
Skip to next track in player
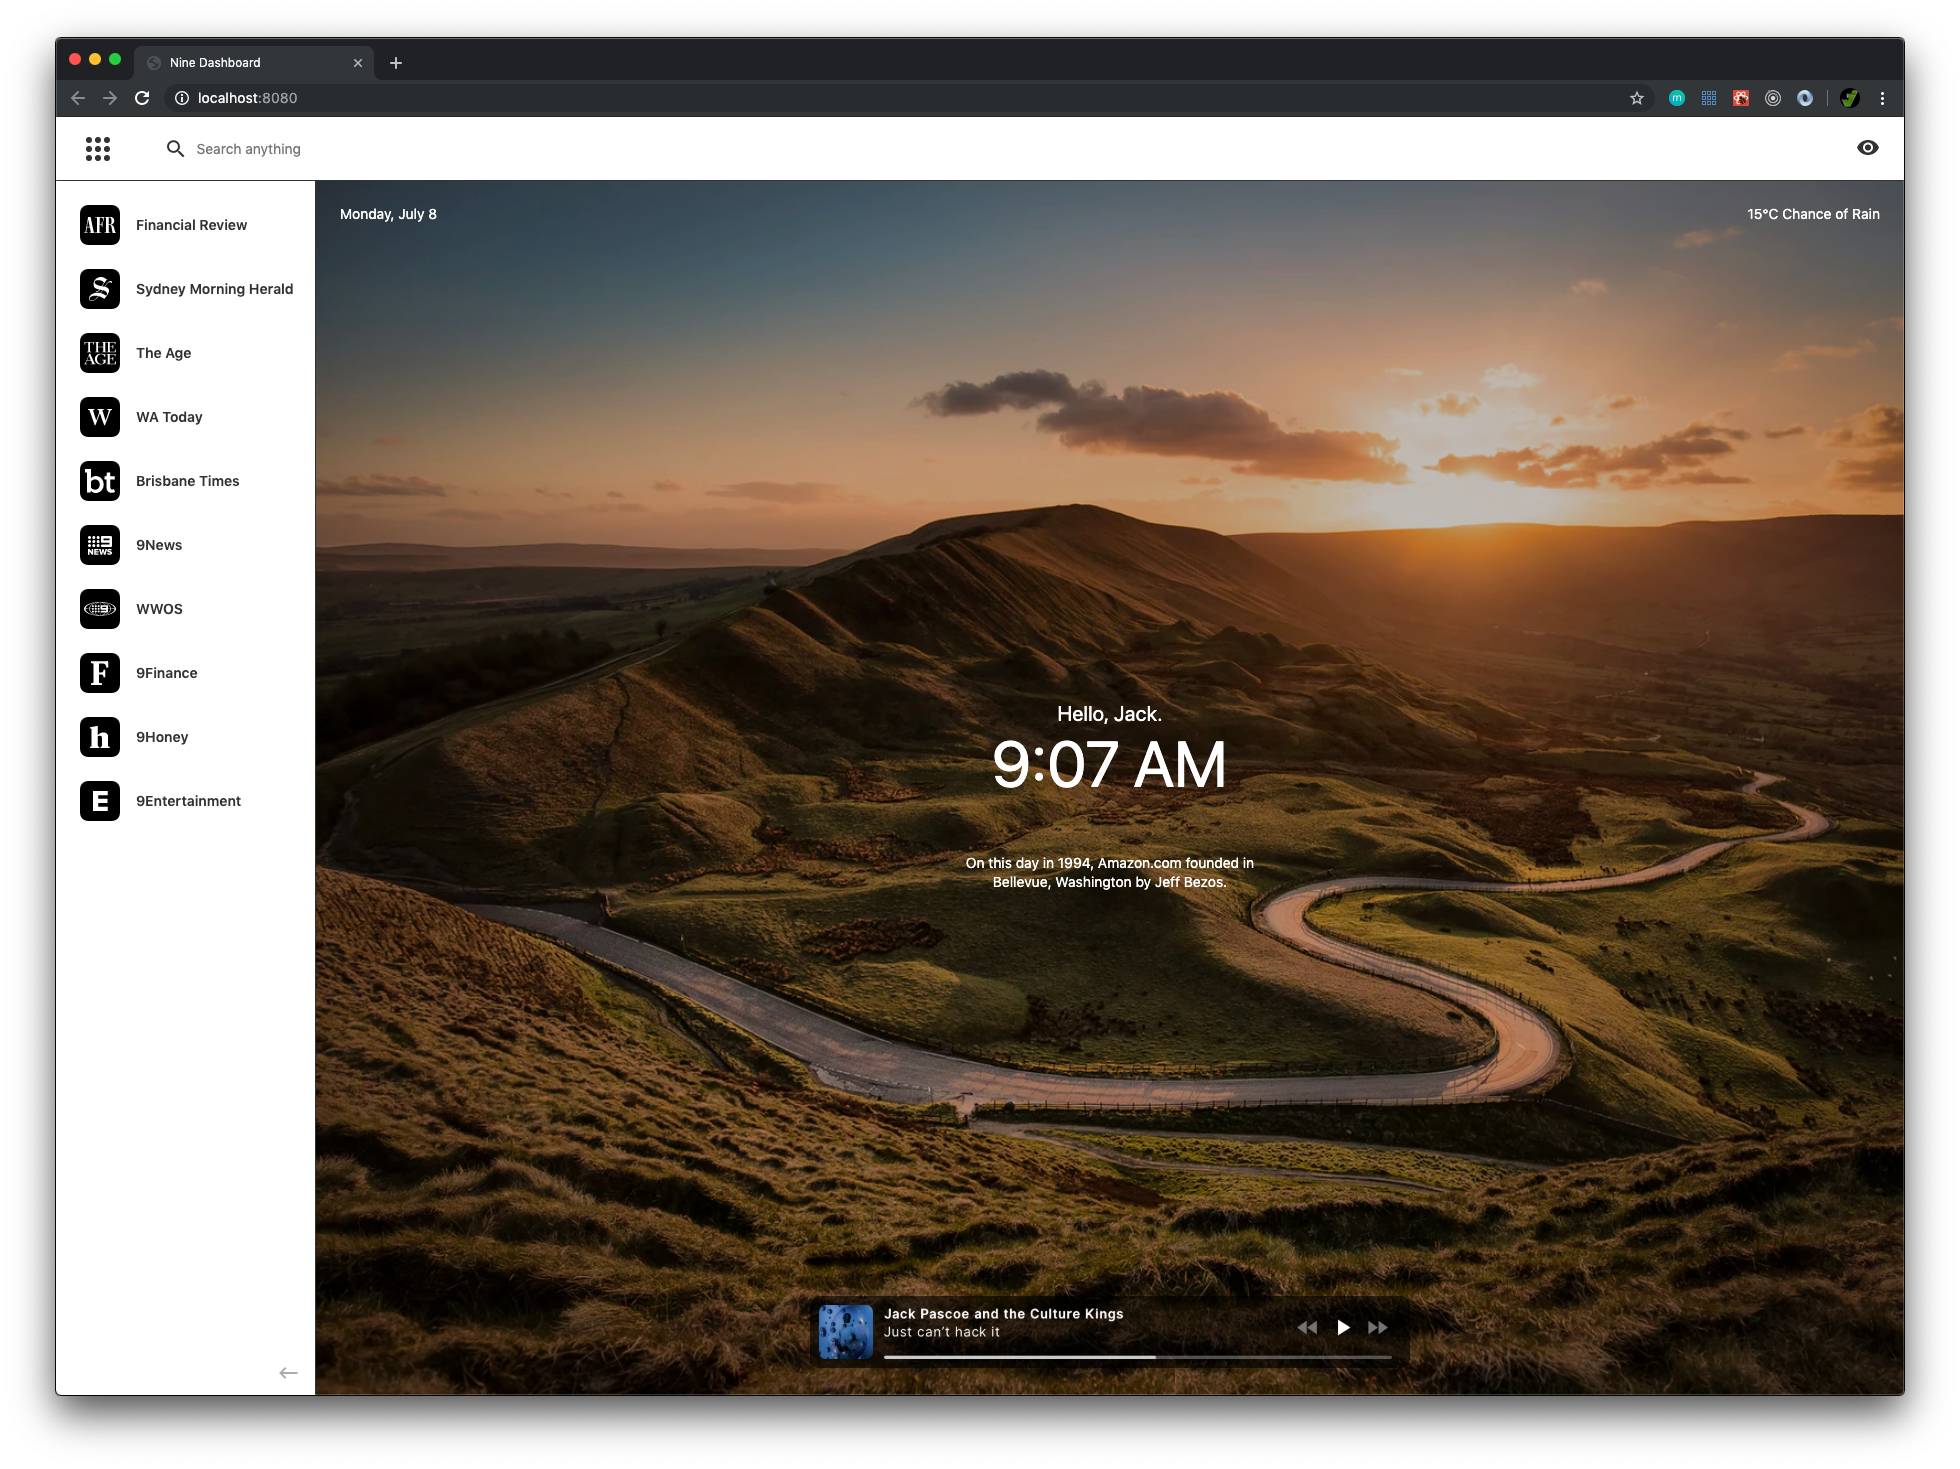pyautogui.click(x=1378, y=1327)
